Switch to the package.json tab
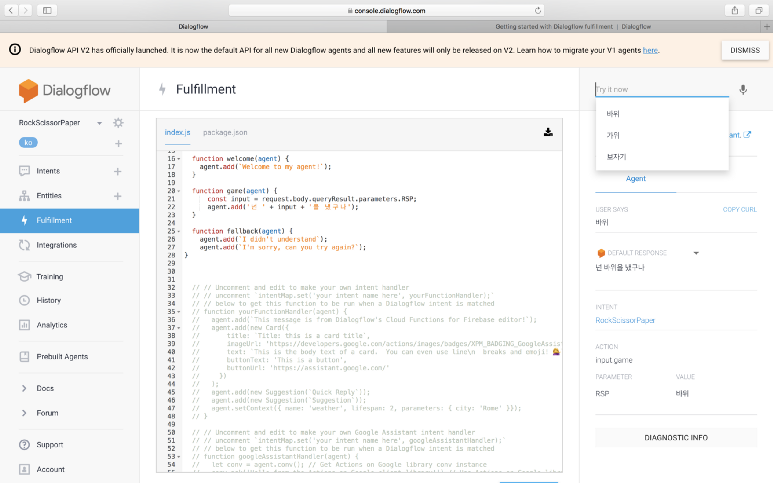 coord(225,132)
